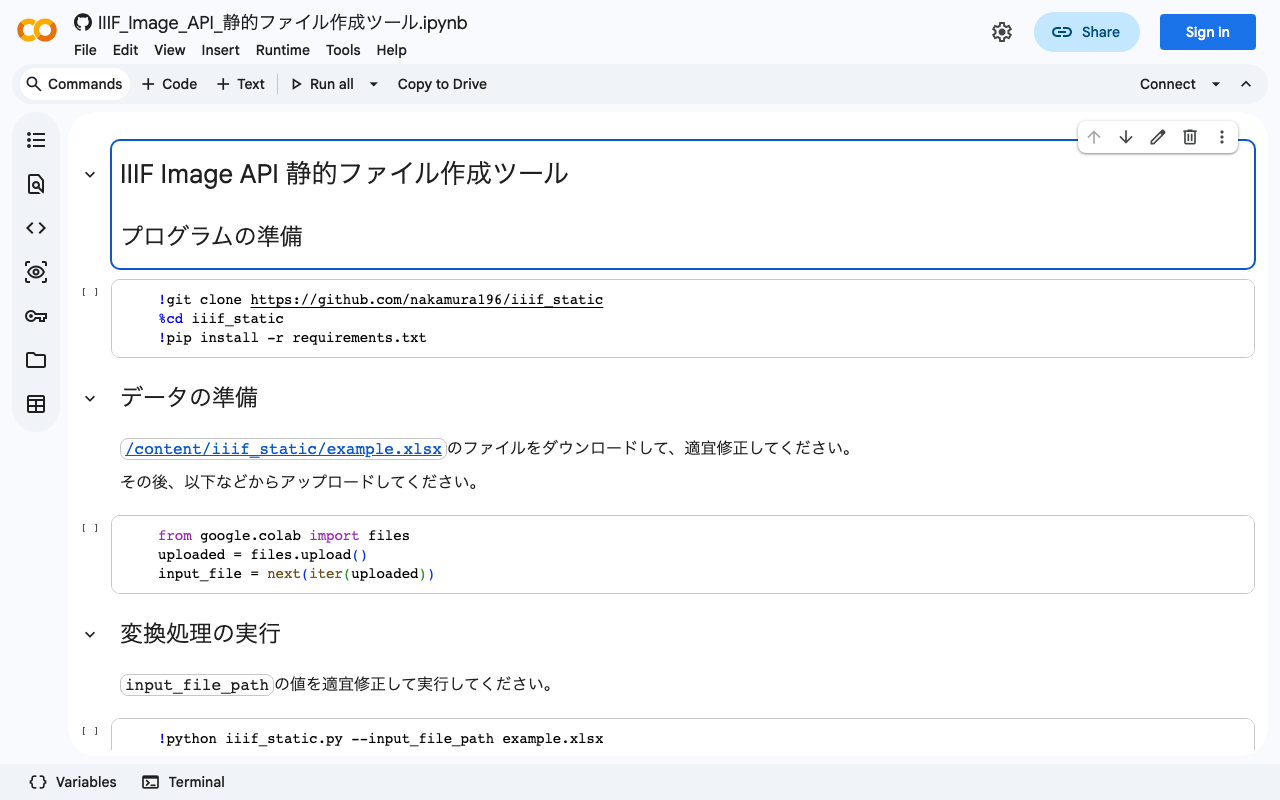1280x800 pixels.
Task: Delete the selected cell with trash icon
Action: coord(1189,137)
